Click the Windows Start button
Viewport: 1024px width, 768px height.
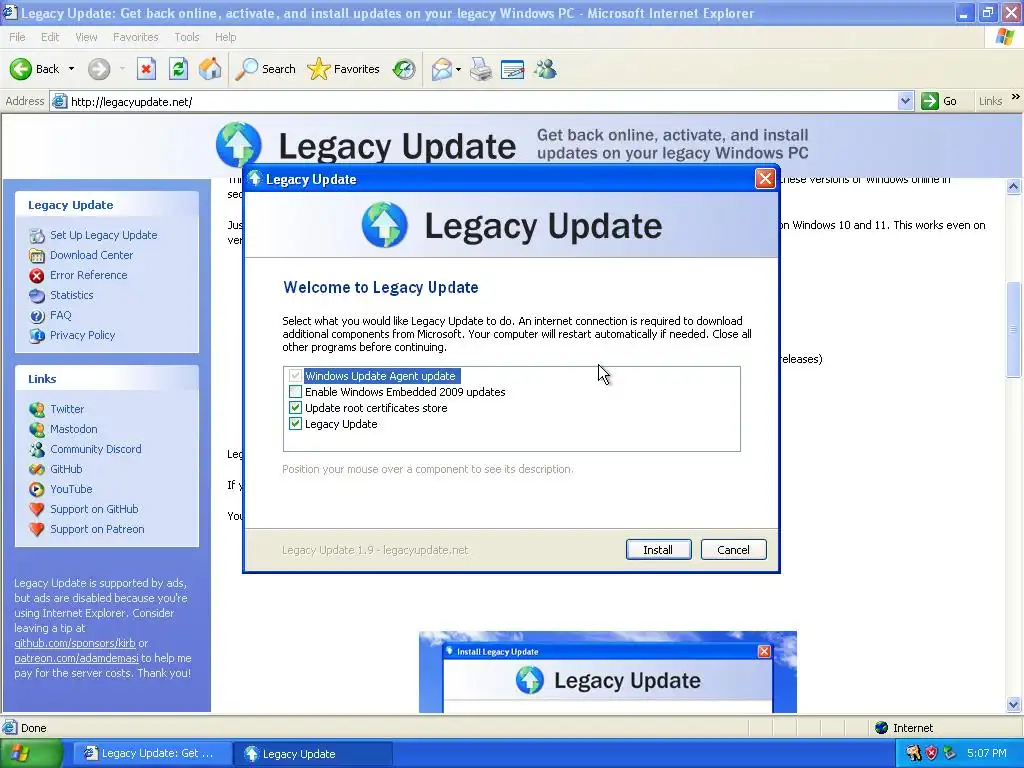[x=31, y=754]
